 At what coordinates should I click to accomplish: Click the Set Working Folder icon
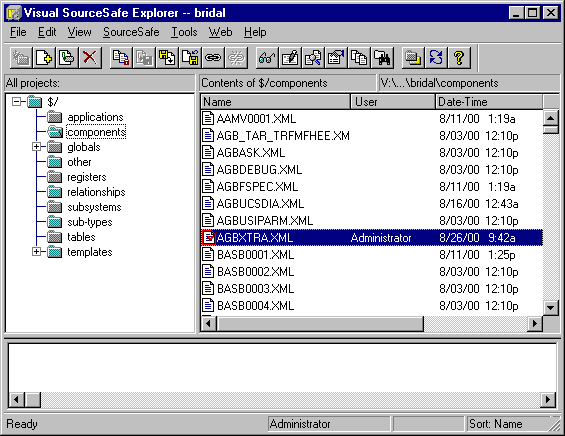click(413, 58)
